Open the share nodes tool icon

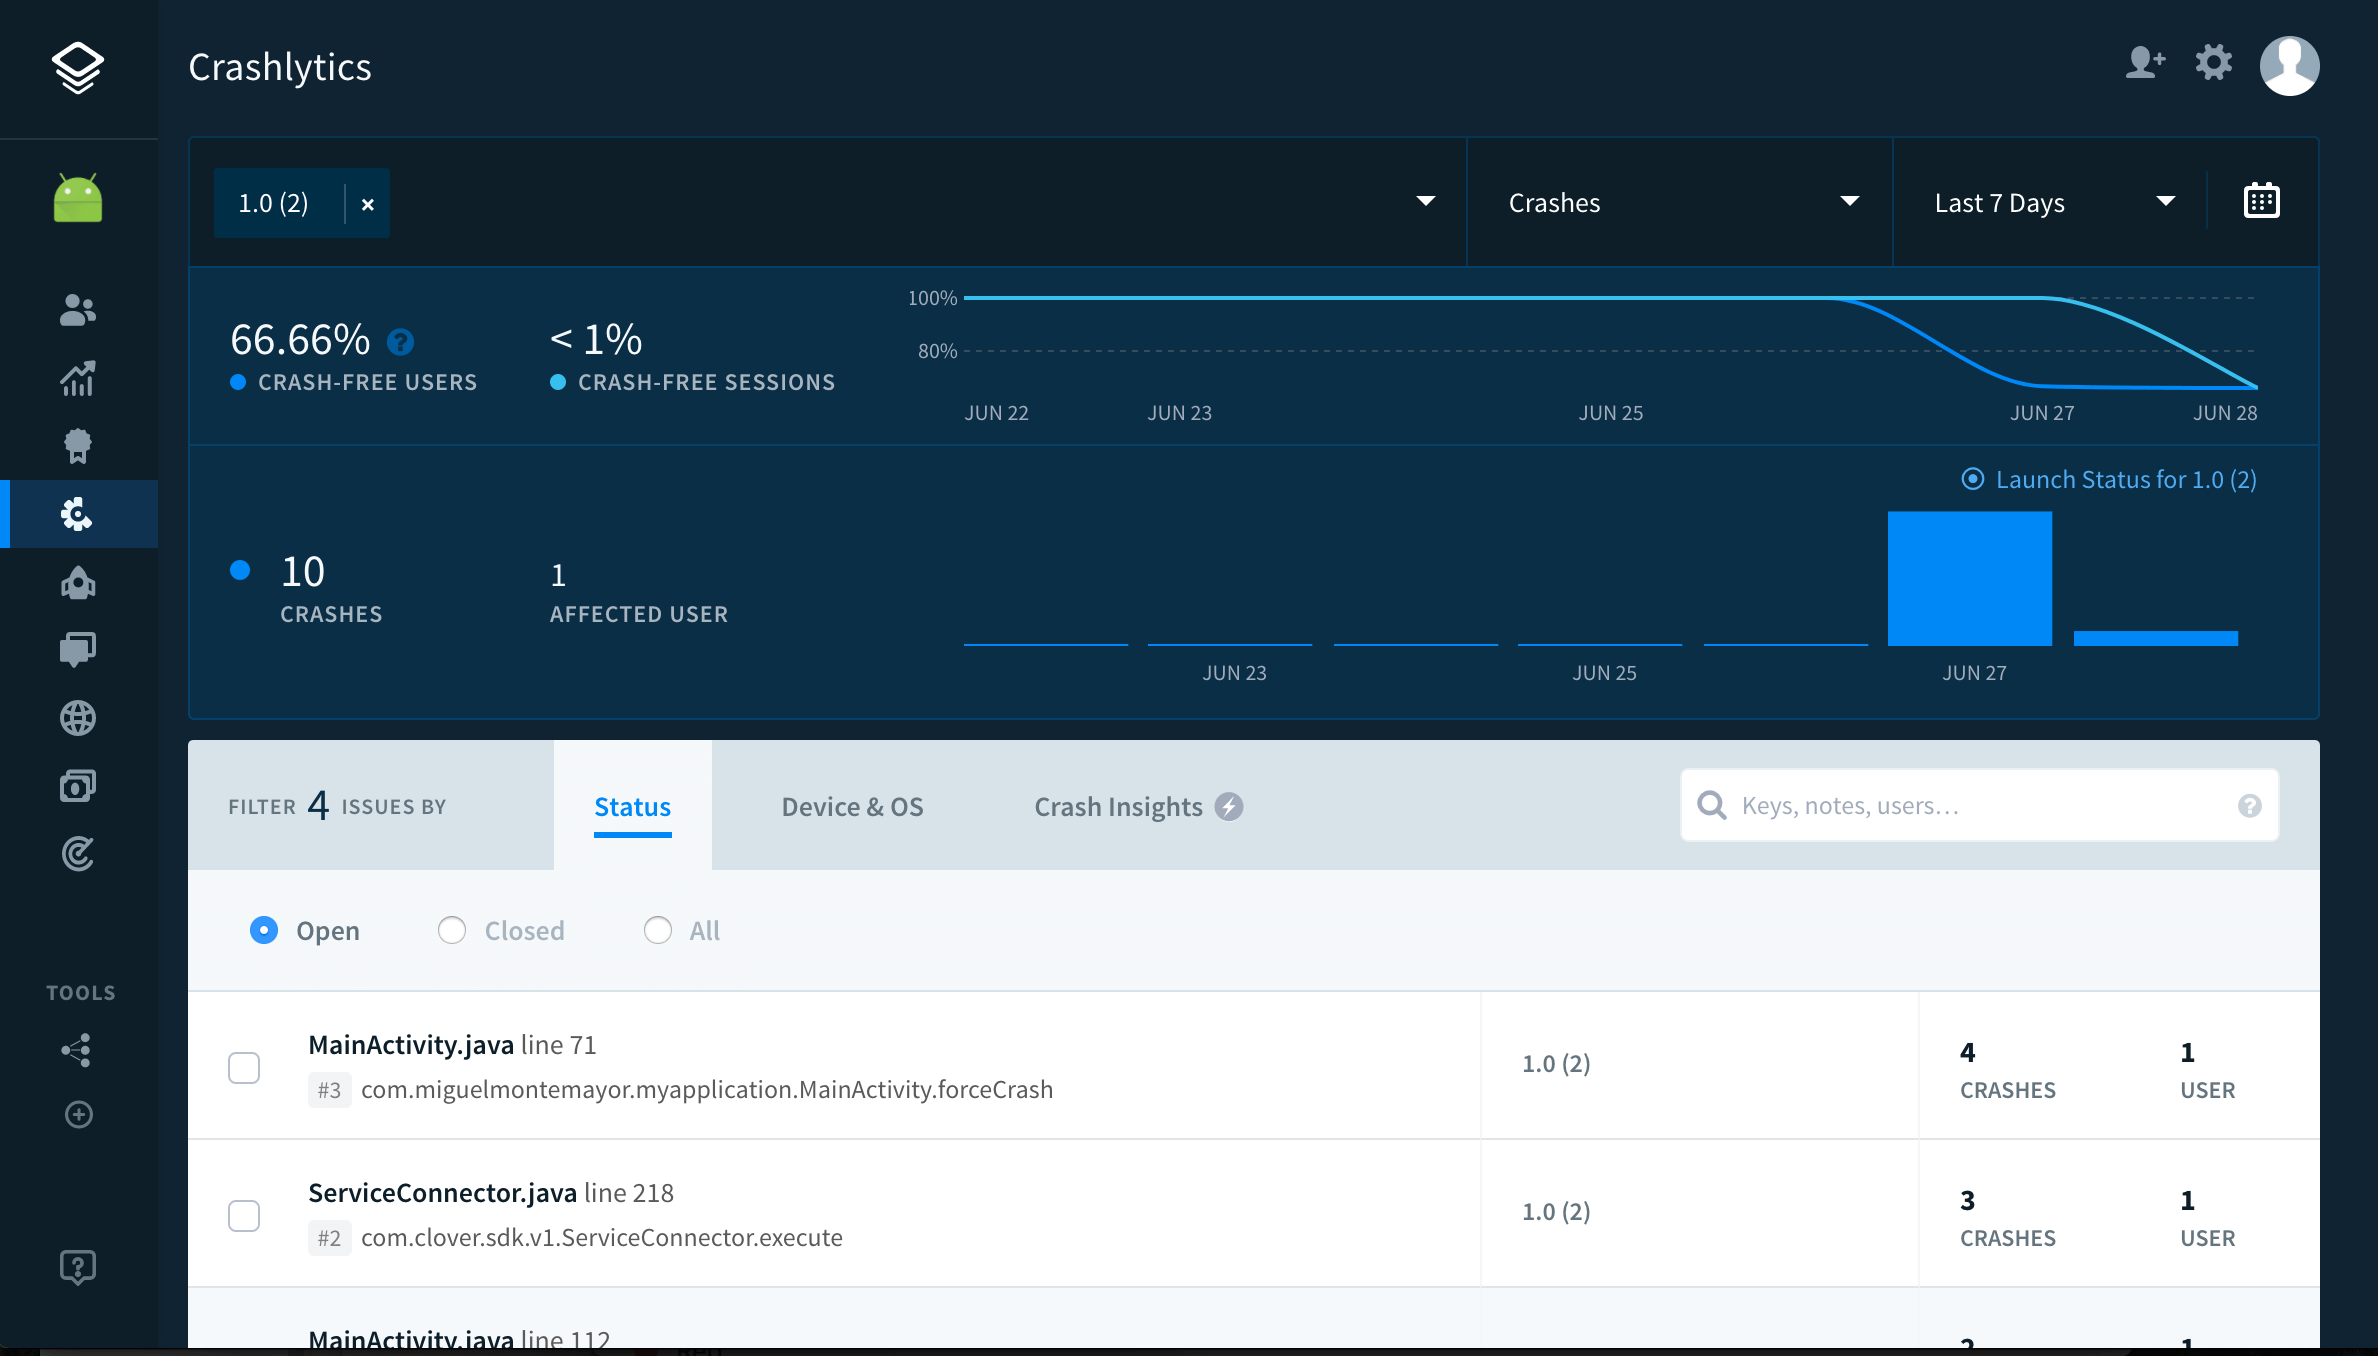pos(78,1051)
